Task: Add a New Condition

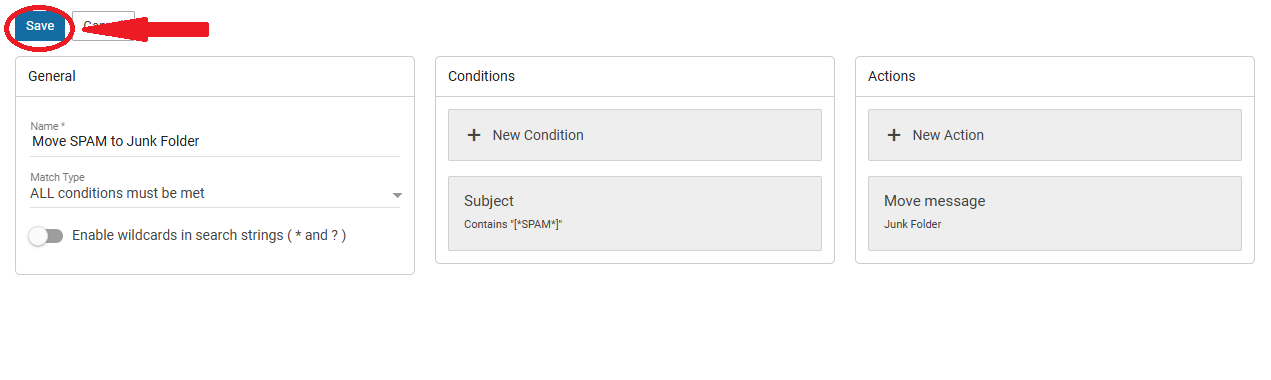Action: 635,135
